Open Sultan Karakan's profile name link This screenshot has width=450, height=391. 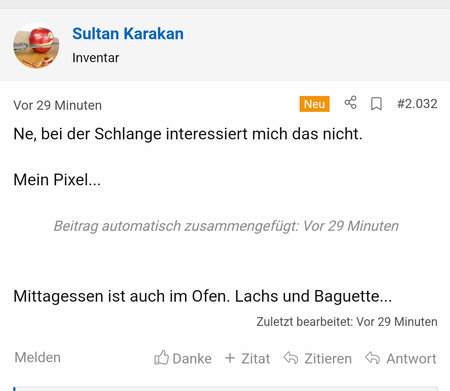click(x=128, y=34)
